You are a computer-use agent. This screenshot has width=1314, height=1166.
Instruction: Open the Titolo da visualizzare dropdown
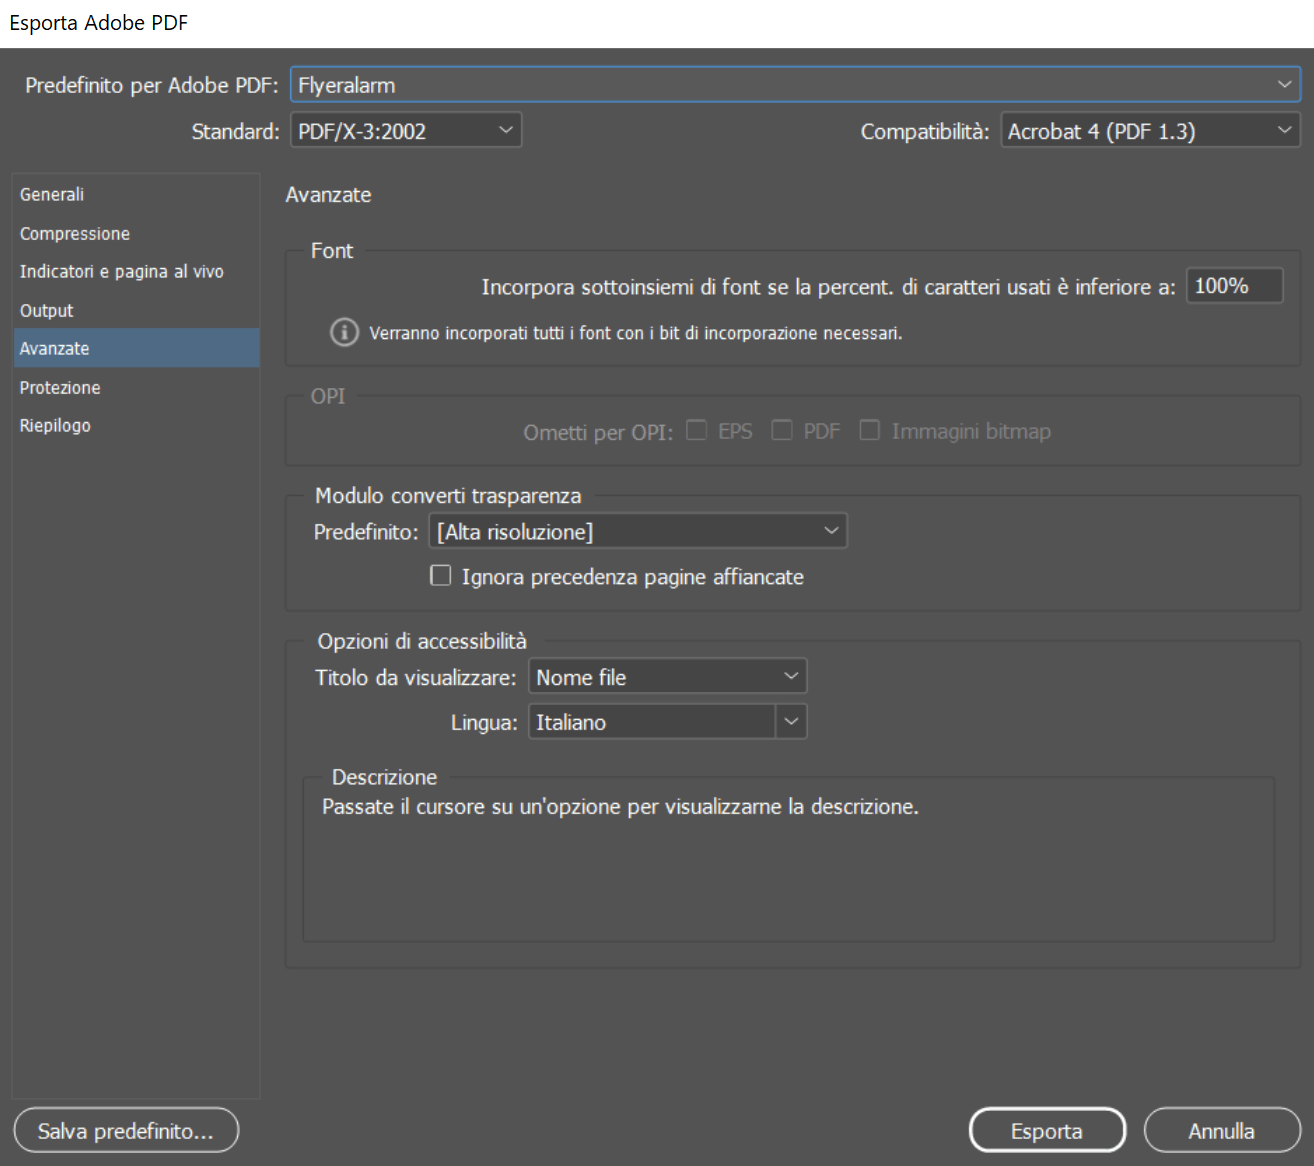click(x=667, y=677)
